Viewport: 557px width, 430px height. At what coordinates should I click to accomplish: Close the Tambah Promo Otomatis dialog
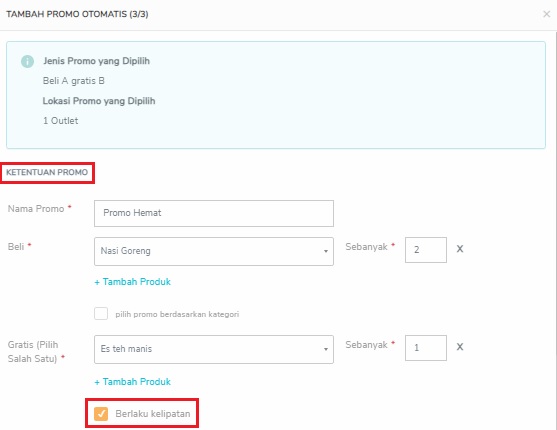point(546,14)
